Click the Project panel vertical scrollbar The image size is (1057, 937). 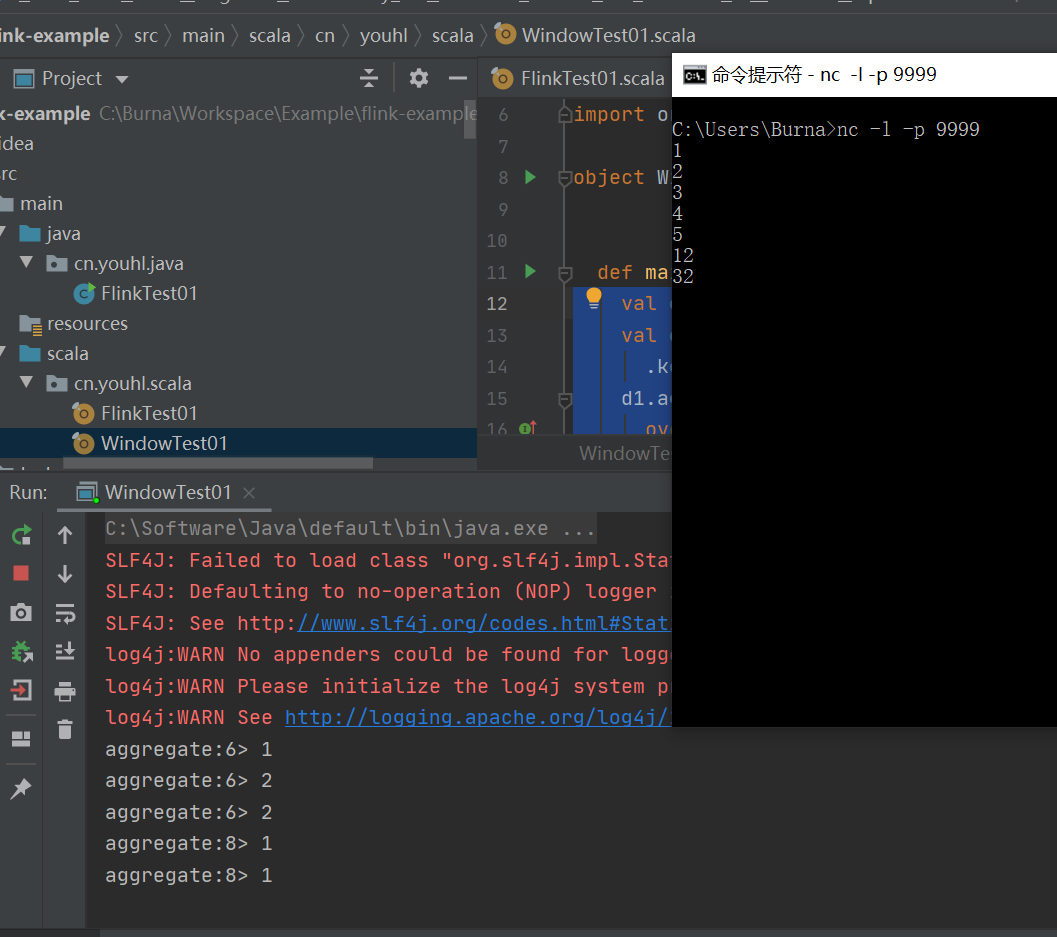(470, 119)
